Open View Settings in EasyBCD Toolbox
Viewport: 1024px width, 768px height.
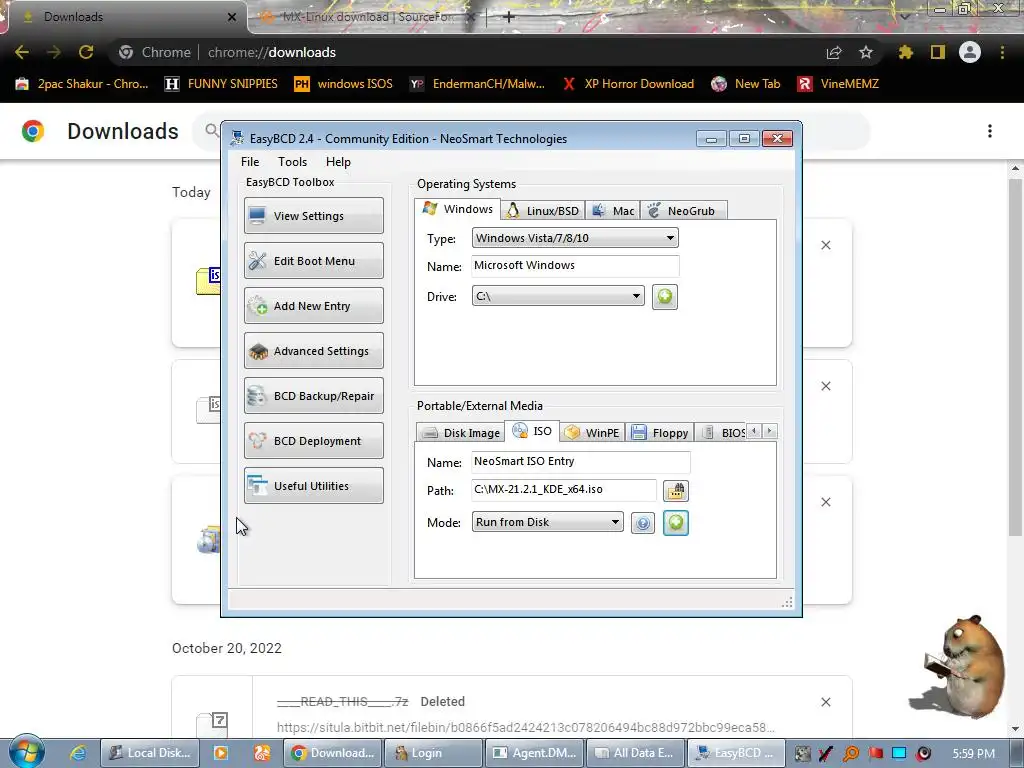point(313,216)
